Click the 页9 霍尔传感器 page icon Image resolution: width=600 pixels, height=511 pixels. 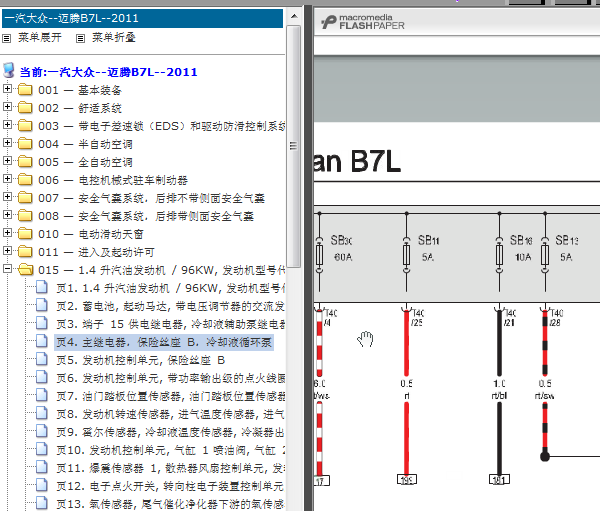(x=42, y=431)
